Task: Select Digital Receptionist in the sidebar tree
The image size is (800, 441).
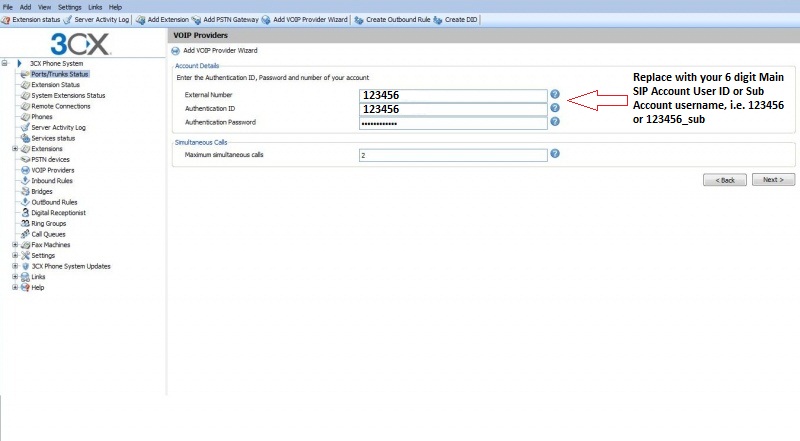Action: point(58,213)
